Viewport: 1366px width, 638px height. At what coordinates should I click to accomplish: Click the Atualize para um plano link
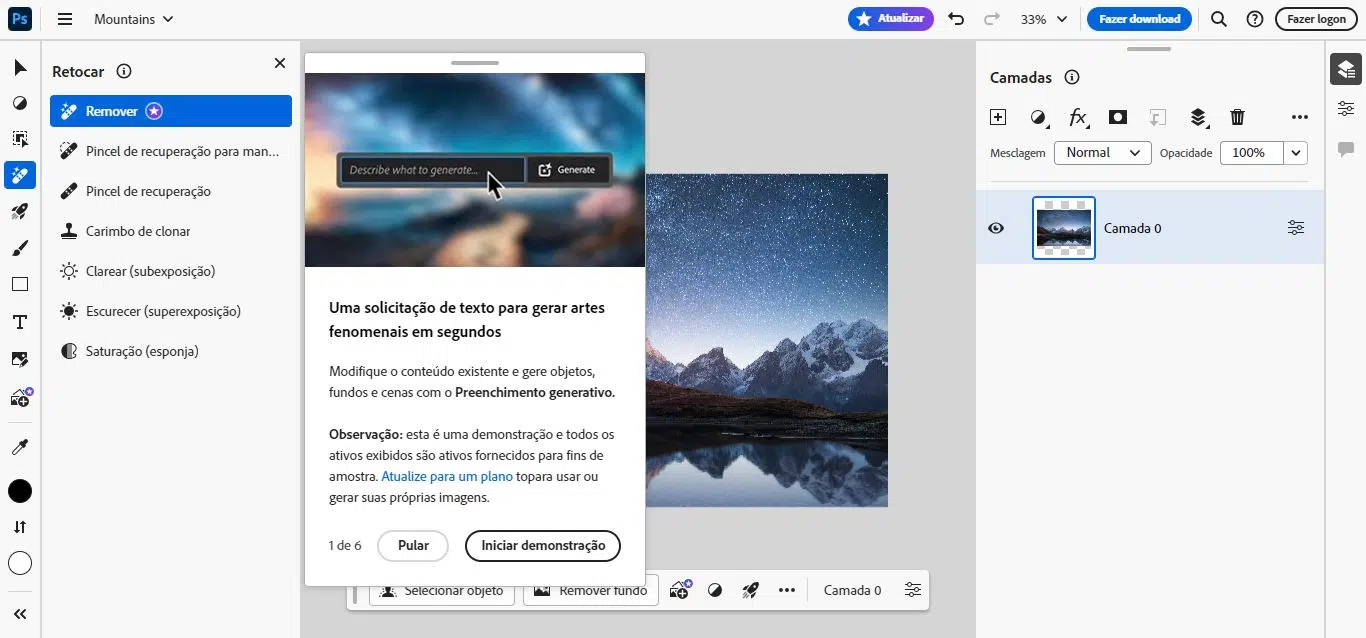click(446, 476)
